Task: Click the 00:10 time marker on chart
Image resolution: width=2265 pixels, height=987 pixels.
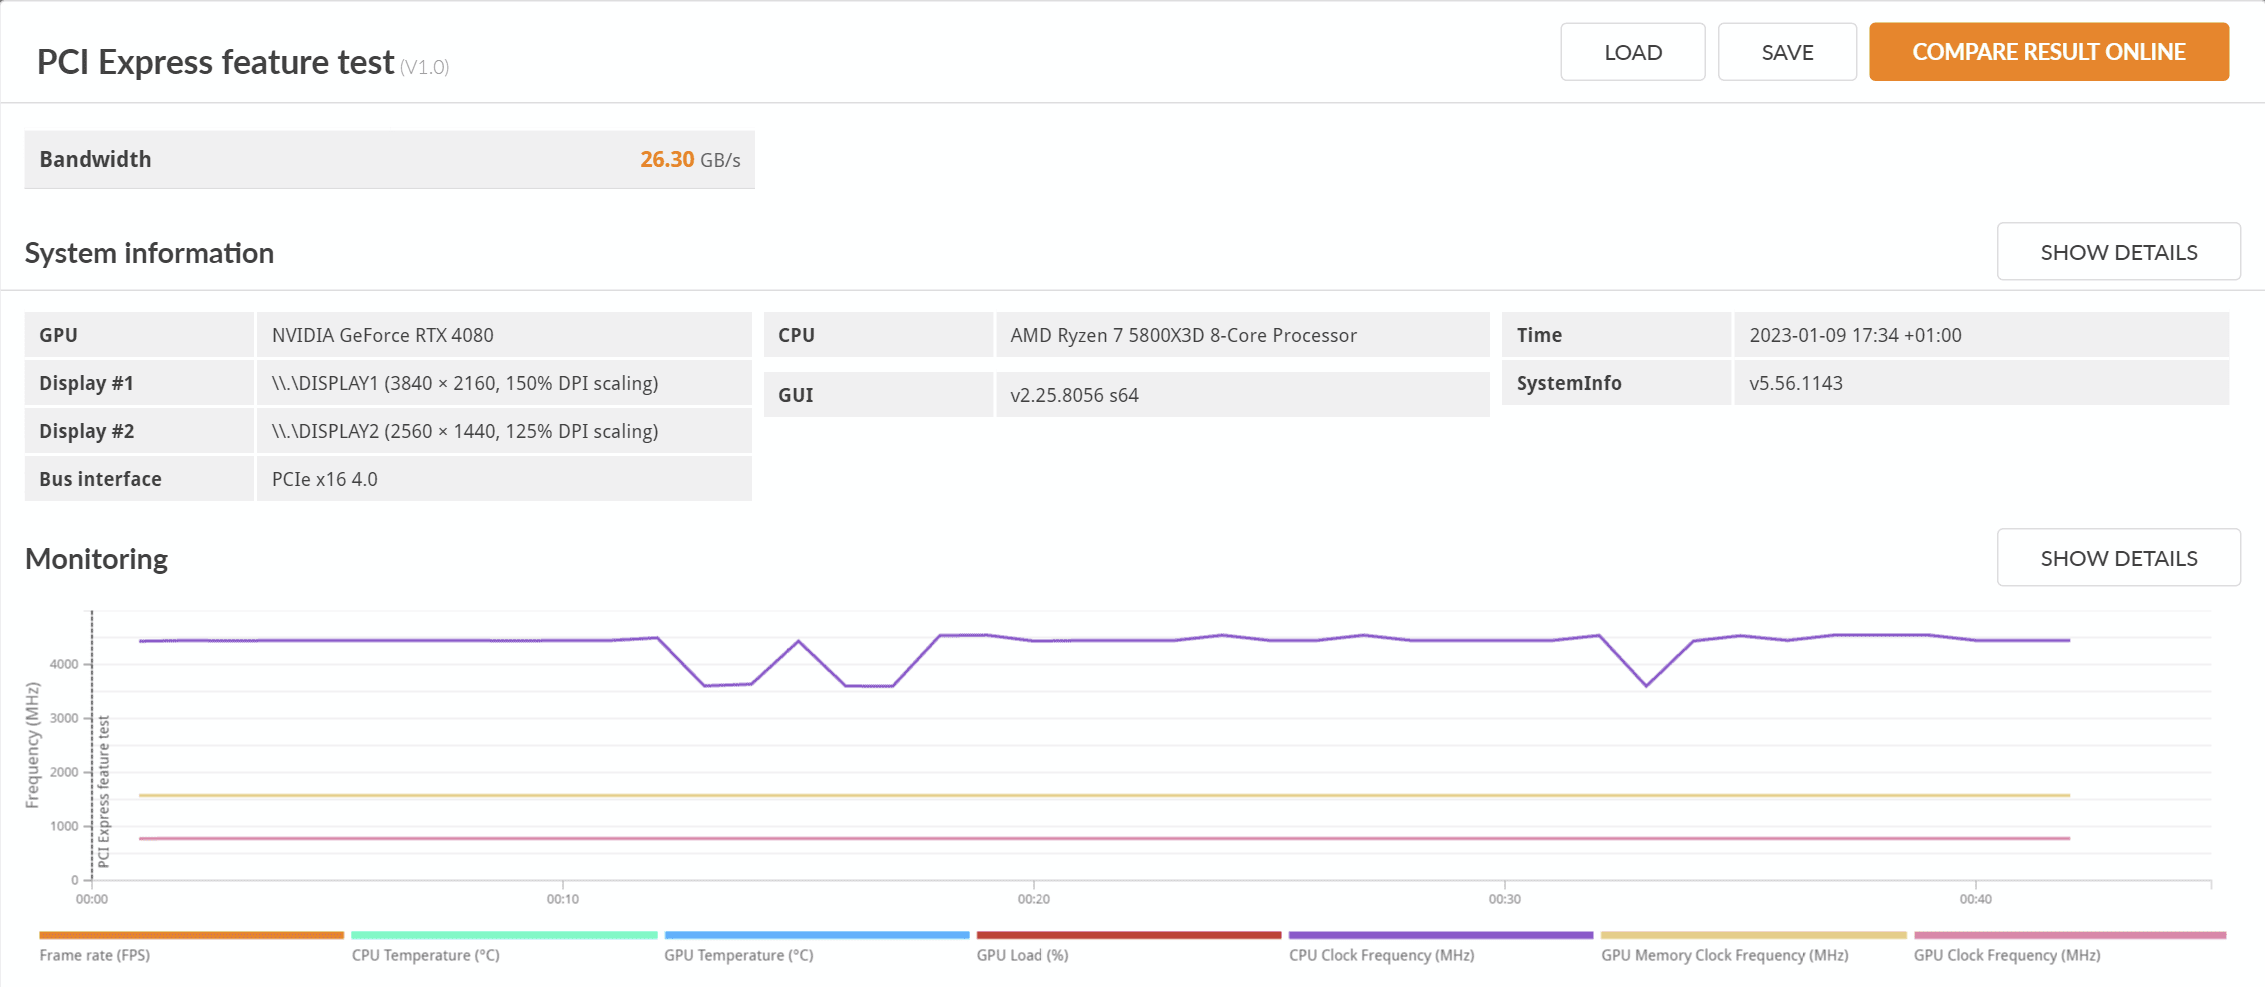Action: point(563,899)
